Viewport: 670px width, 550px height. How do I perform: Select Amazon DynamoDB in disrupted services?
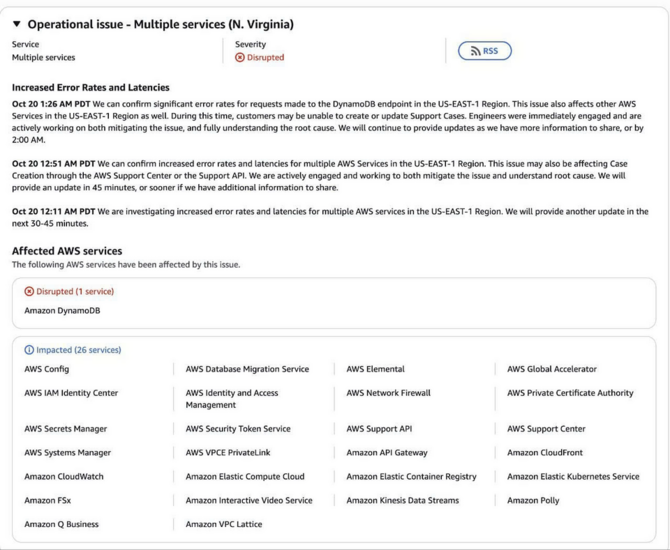click(x=62, y=311)
